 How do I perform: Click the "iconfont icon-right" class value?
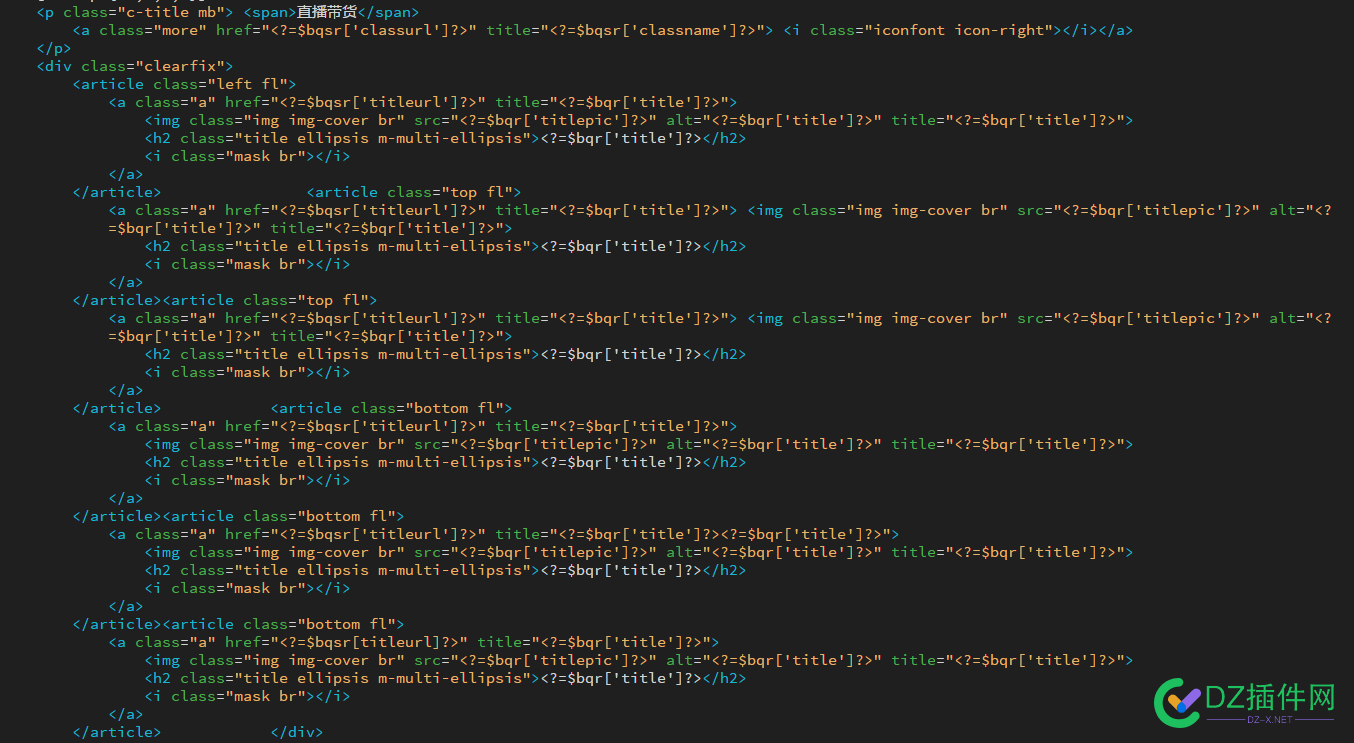(959, 30)
